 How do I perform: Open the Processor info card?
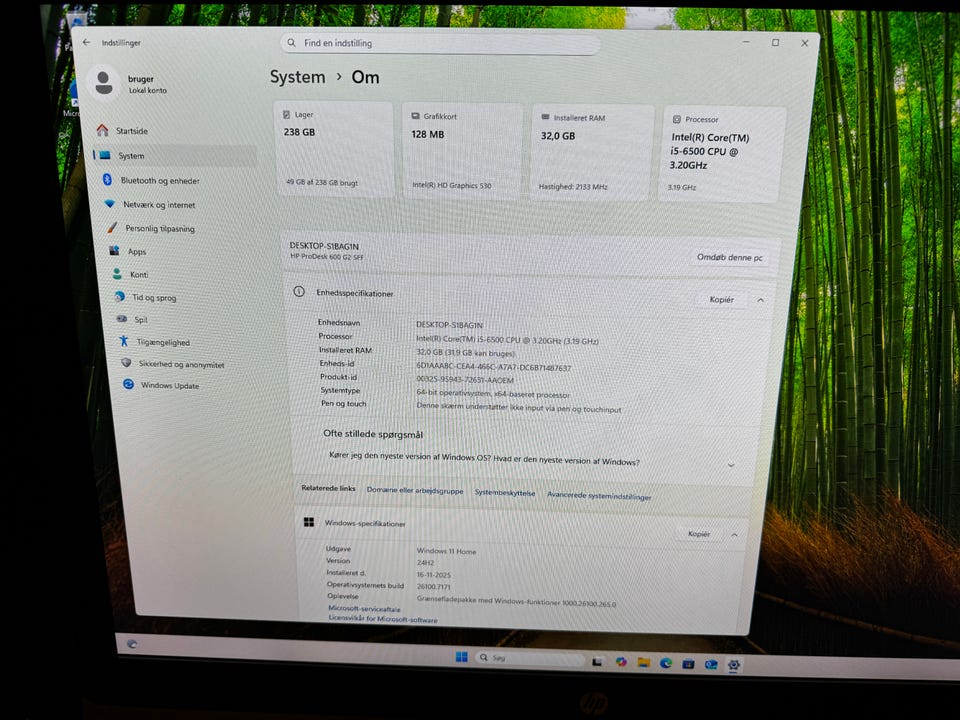(721, 154)
